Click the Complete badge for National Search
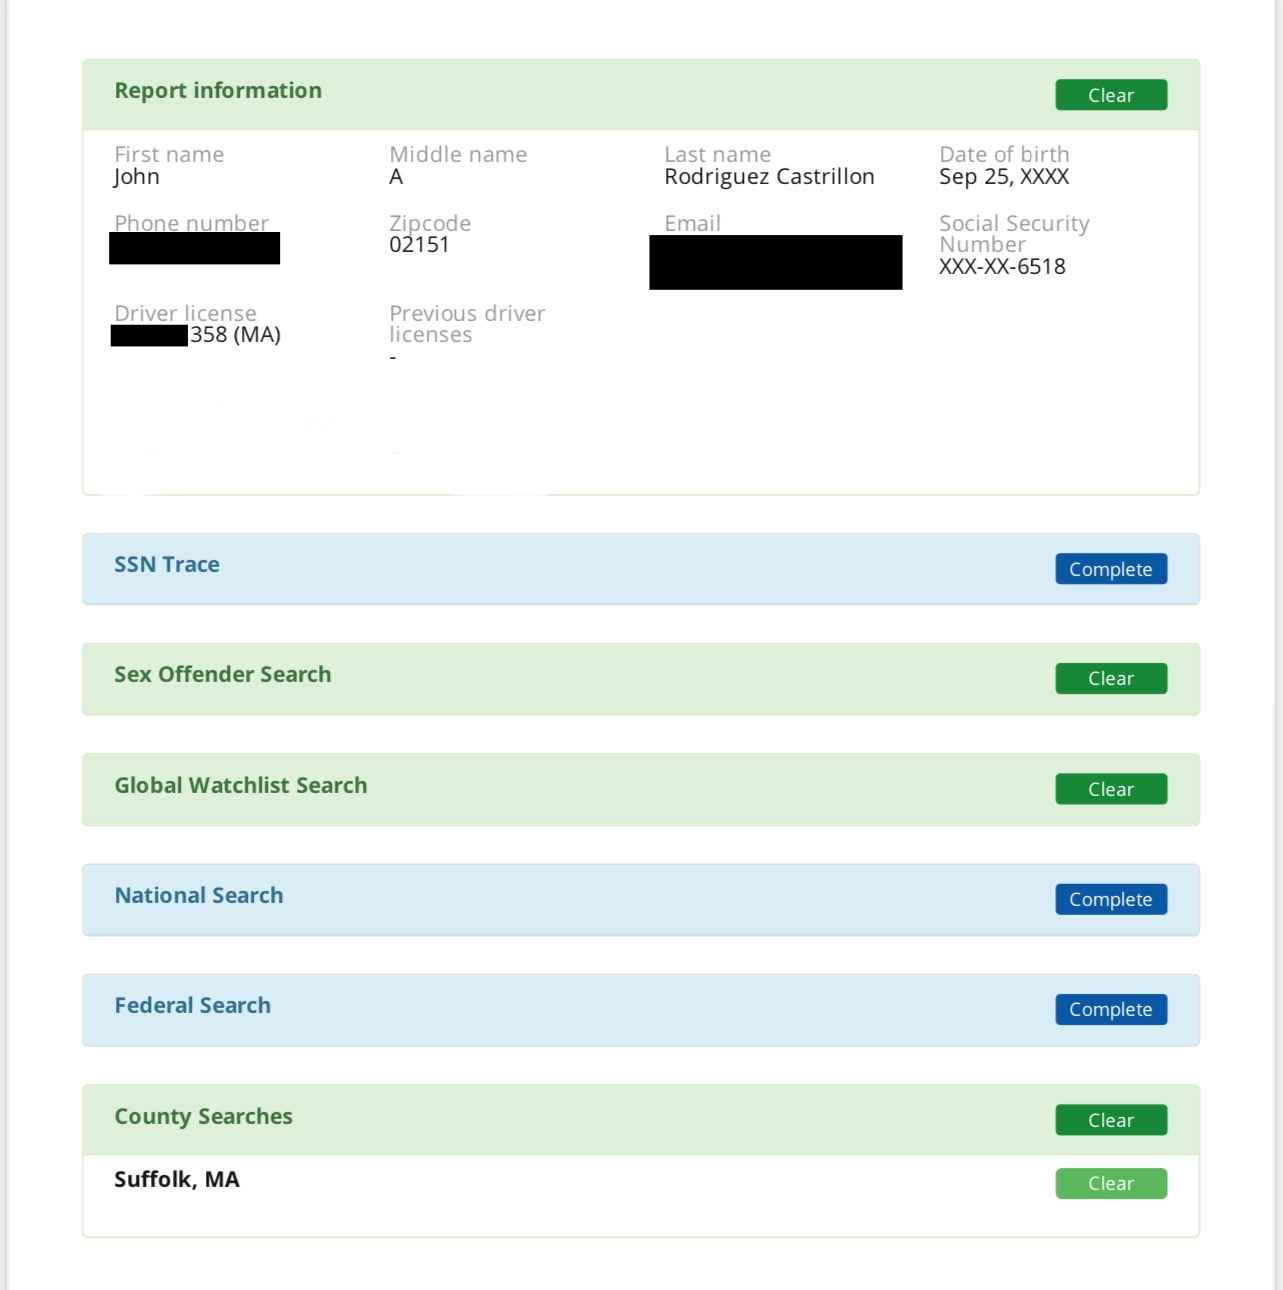The width and height of the screenshot is (1283, 1290). (1110, 899)
